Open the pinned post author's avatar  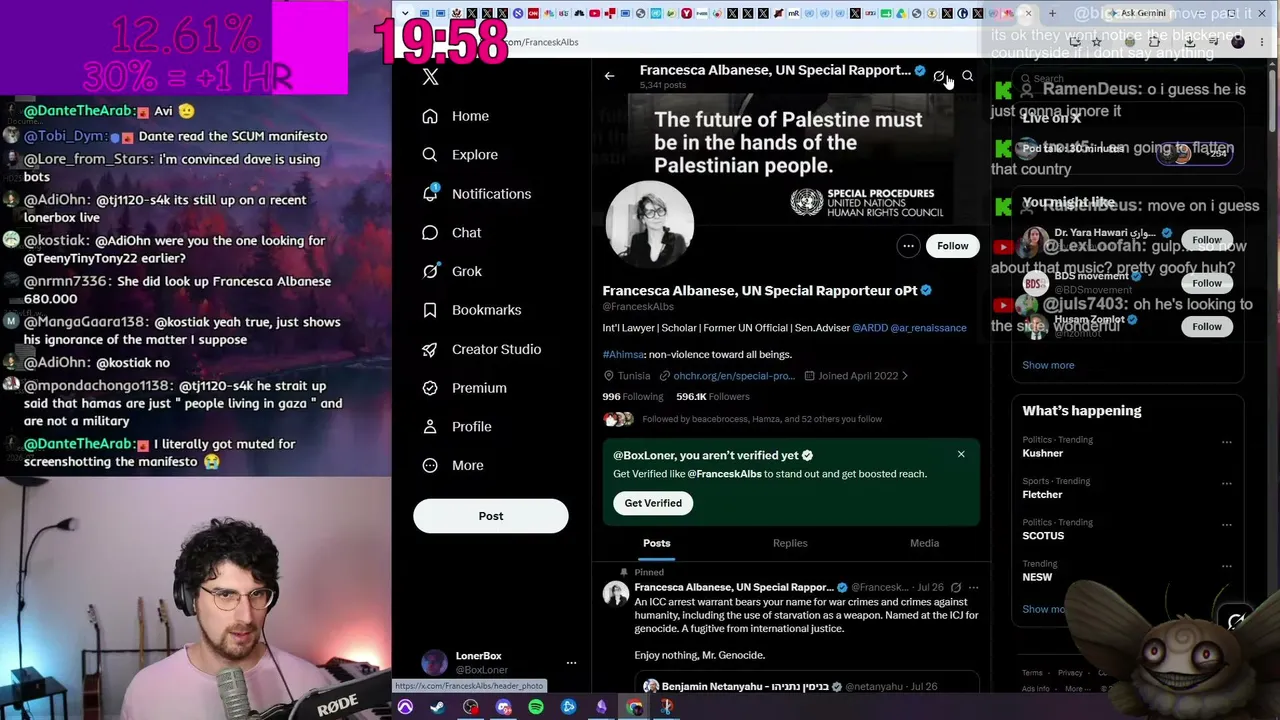coord(616,594)
